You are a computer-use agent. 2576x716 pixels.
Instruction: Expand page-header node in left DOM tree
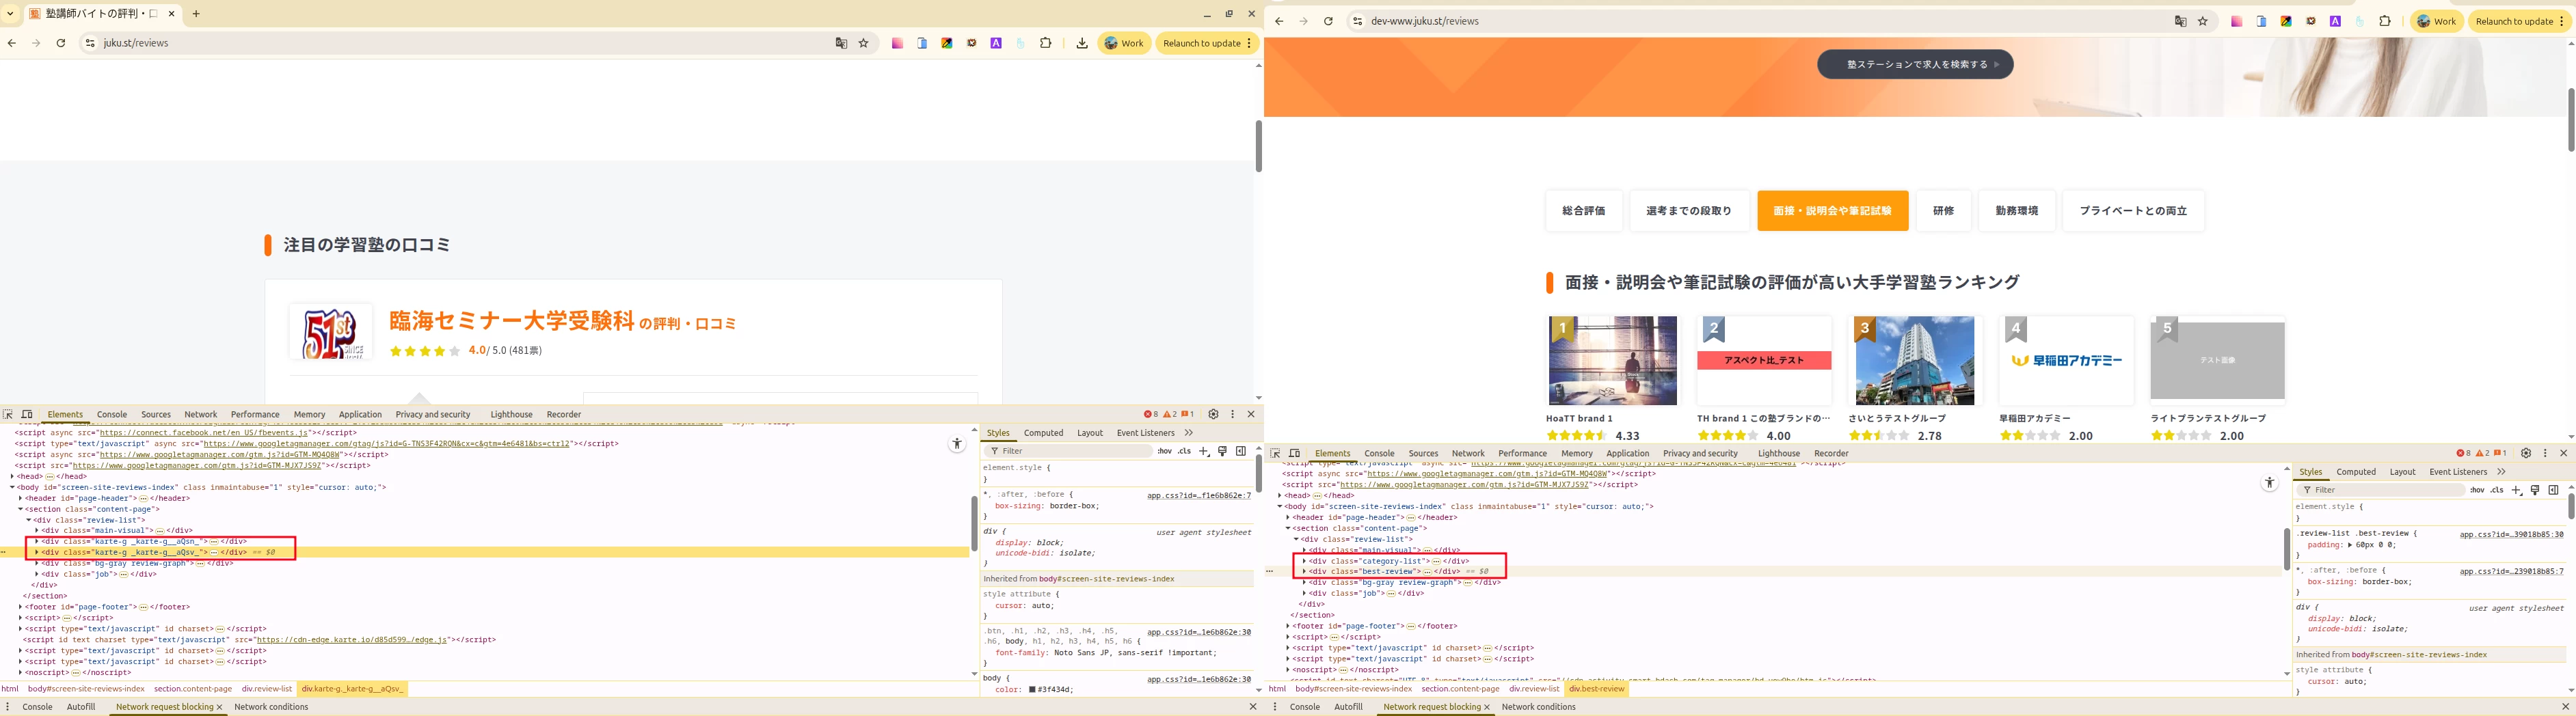[20, 498]
